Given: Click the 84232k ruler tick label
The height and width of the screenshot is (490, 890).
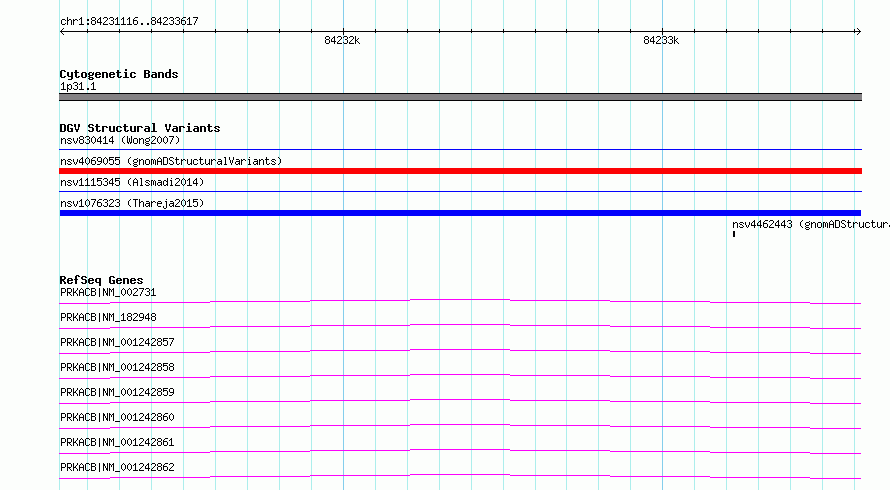Looking at the screenshot, I should [x=342, y=40].
